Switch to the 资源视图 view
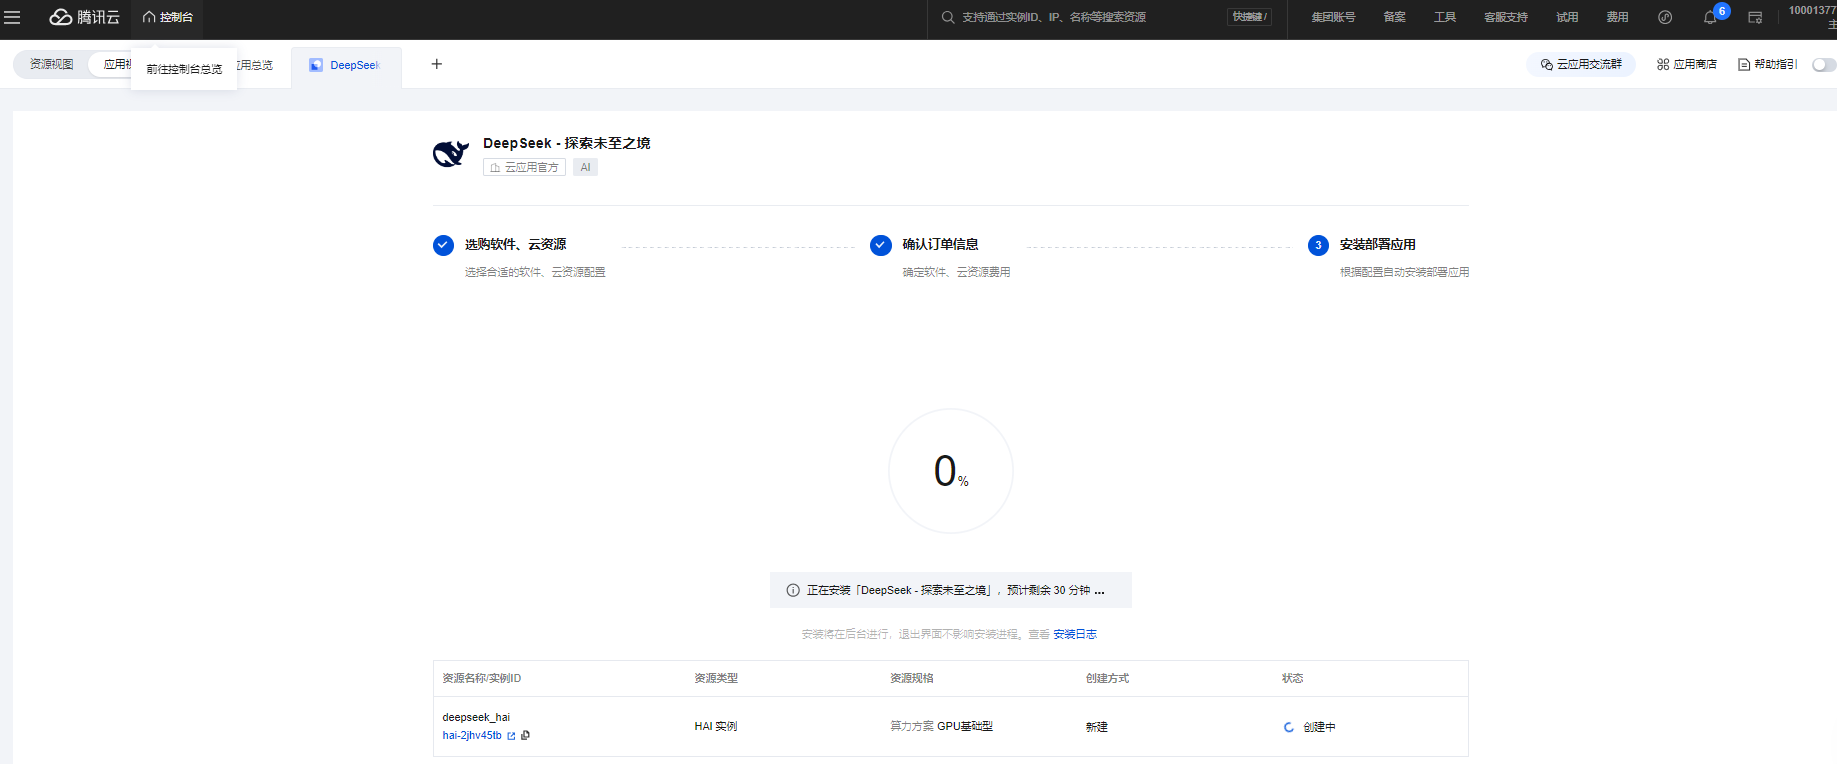 click(51, 64)
